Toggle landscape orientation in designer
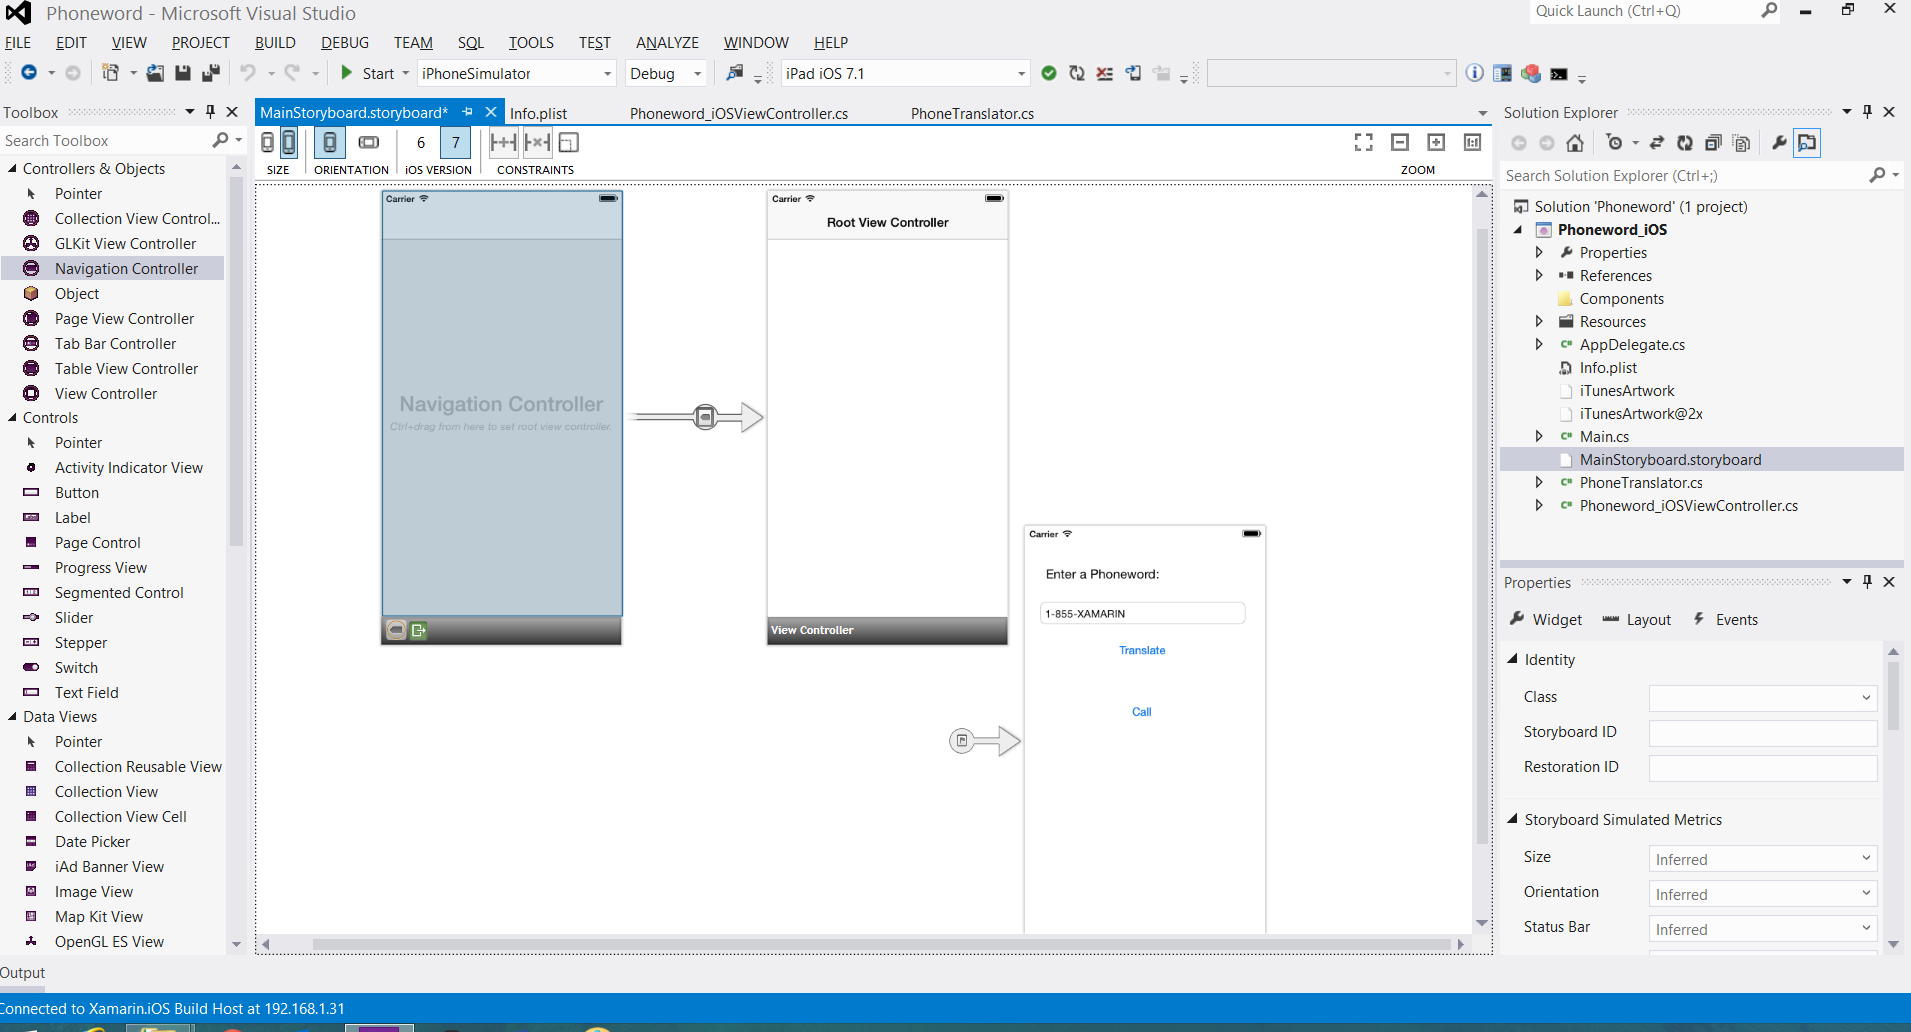The height and width of the screenshot is (1032, 1911). pos(369,143)
